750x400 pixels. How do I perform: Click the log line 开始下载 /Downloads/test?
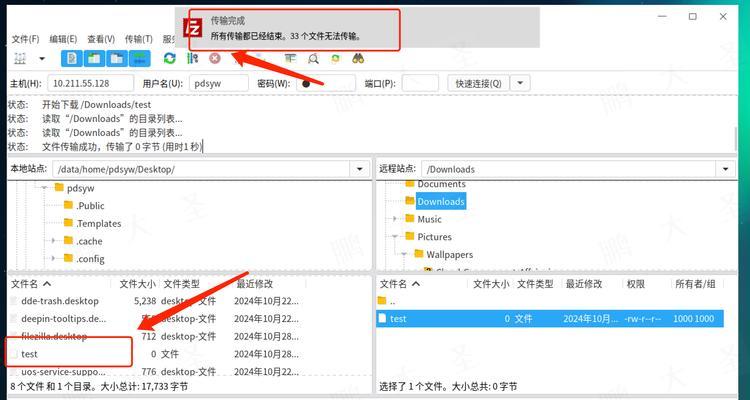[x=97, y=104]
